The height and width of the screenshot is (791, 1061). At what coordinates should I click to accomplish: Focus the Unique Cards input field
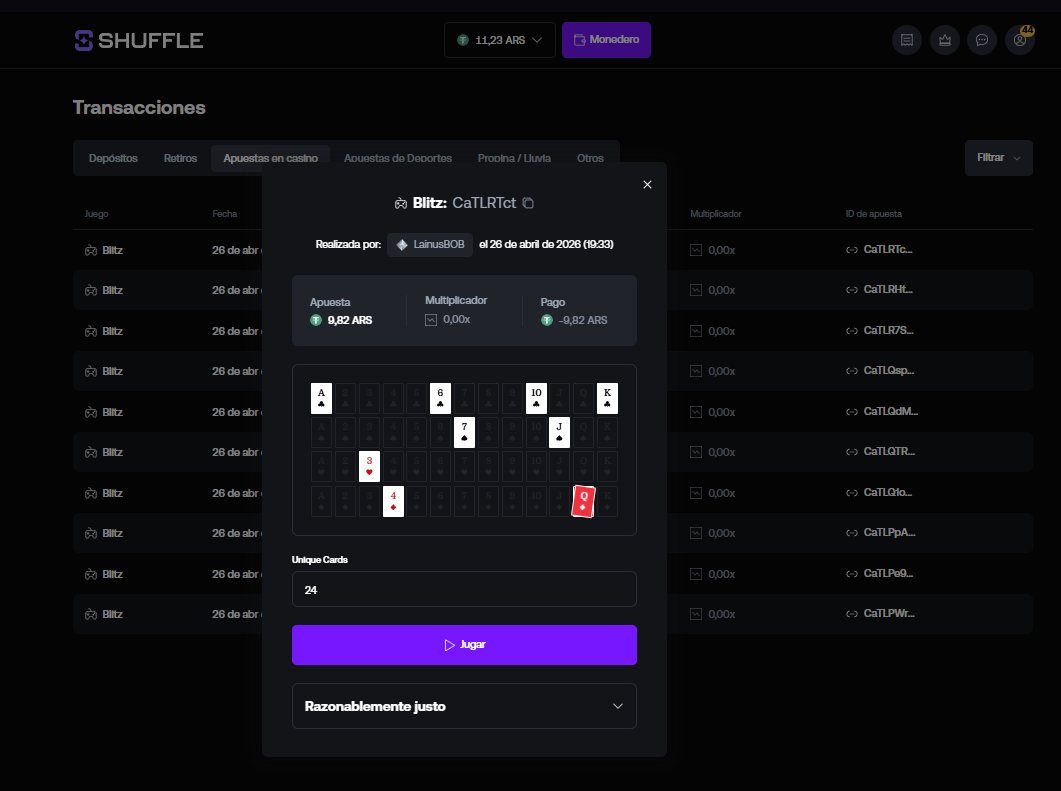464,589
